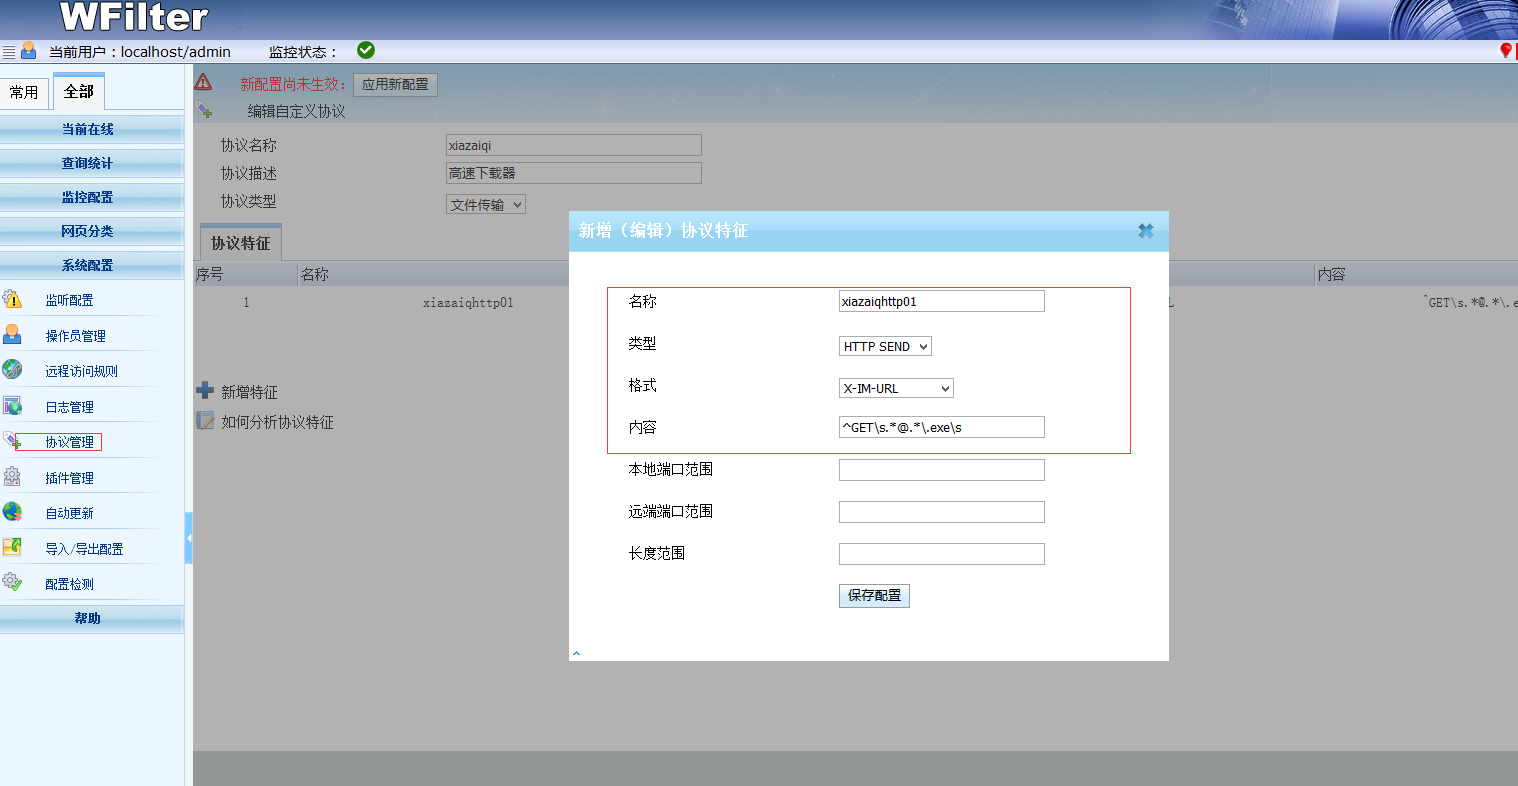
Task: Open the 协议类型 文件传输 dropdown
Action: (x=485, y=205)
